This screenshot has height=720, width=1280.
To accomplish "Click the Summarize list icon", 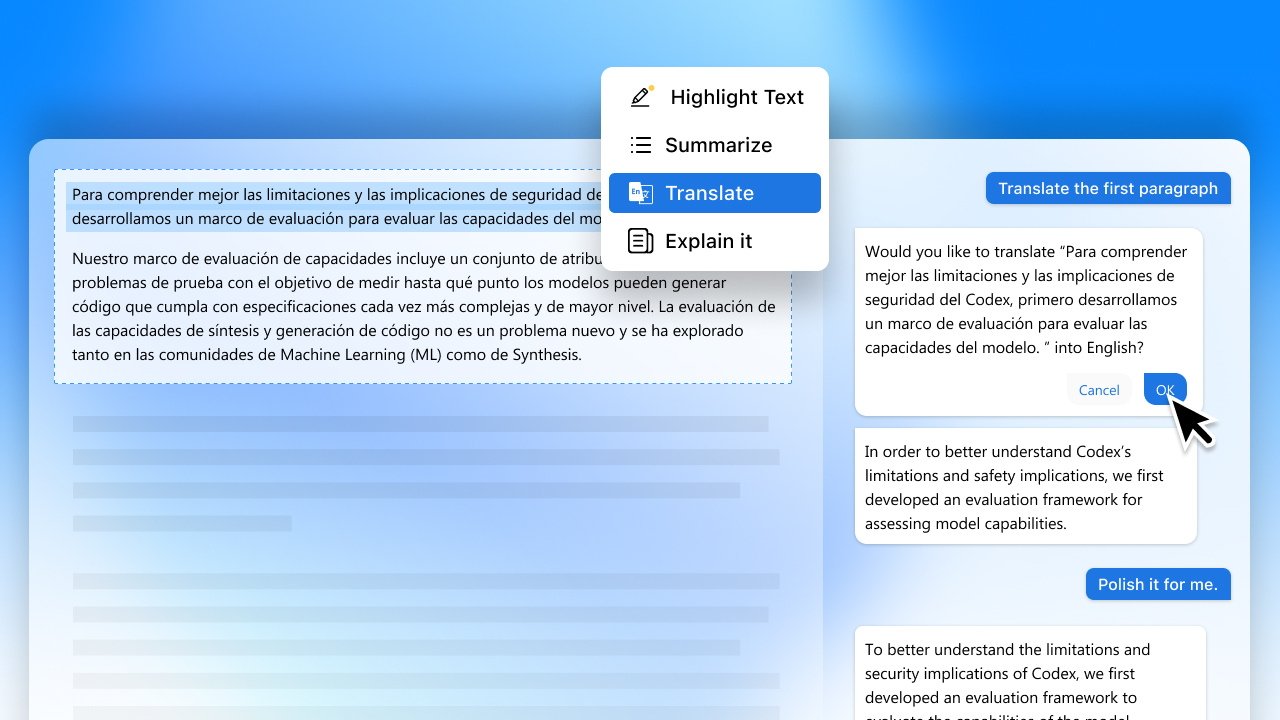I will 640,145.
